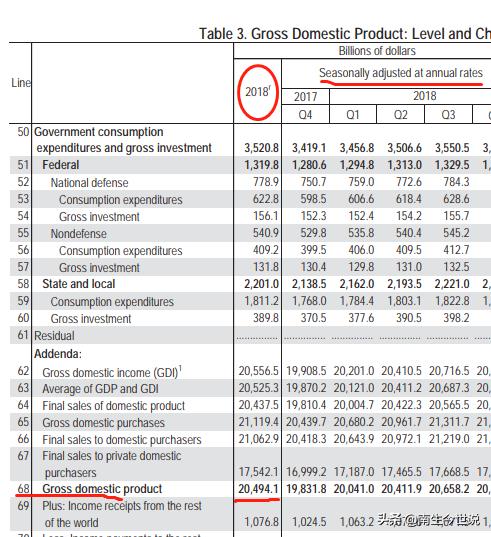Select the Q2 column header
Screen dimensions: 491x537
(x=401, y=114)
